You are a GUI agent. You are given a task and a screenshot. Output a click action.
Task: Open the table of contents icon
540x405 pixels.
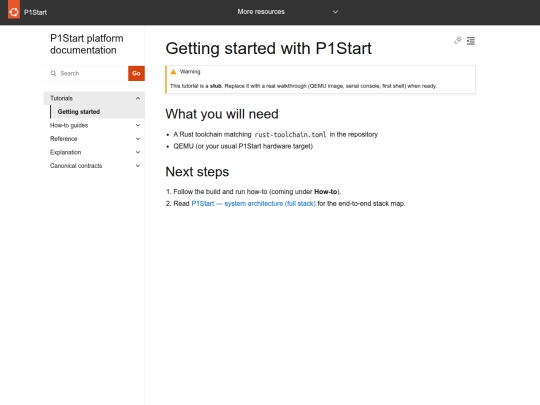(471, 41)
